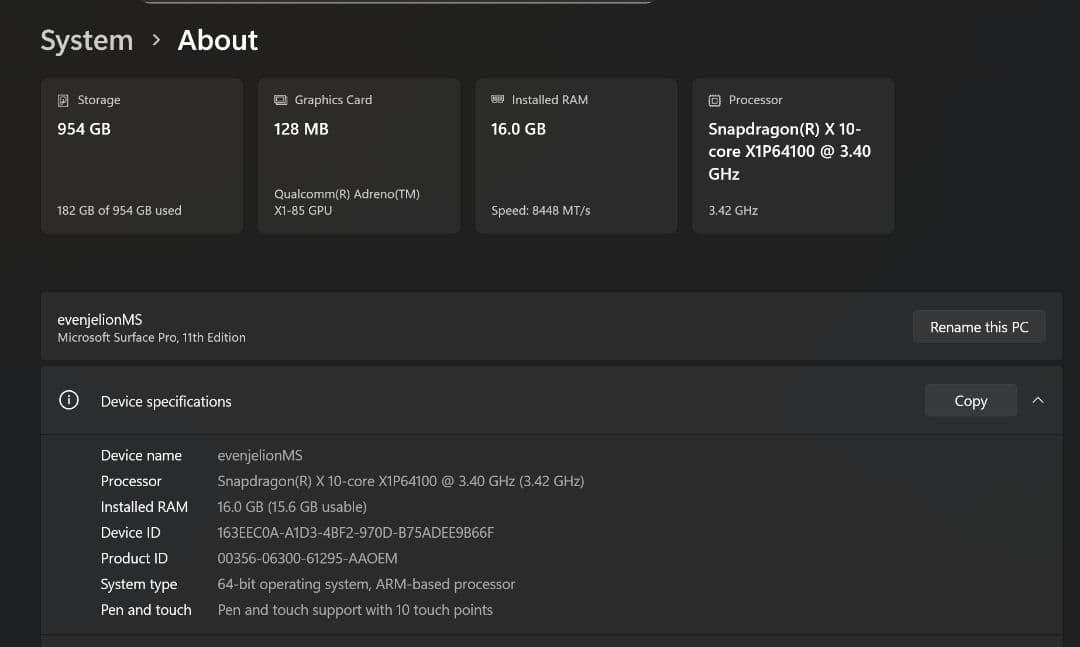
Task: Copy the device specifications
Action: click(970, 401)
